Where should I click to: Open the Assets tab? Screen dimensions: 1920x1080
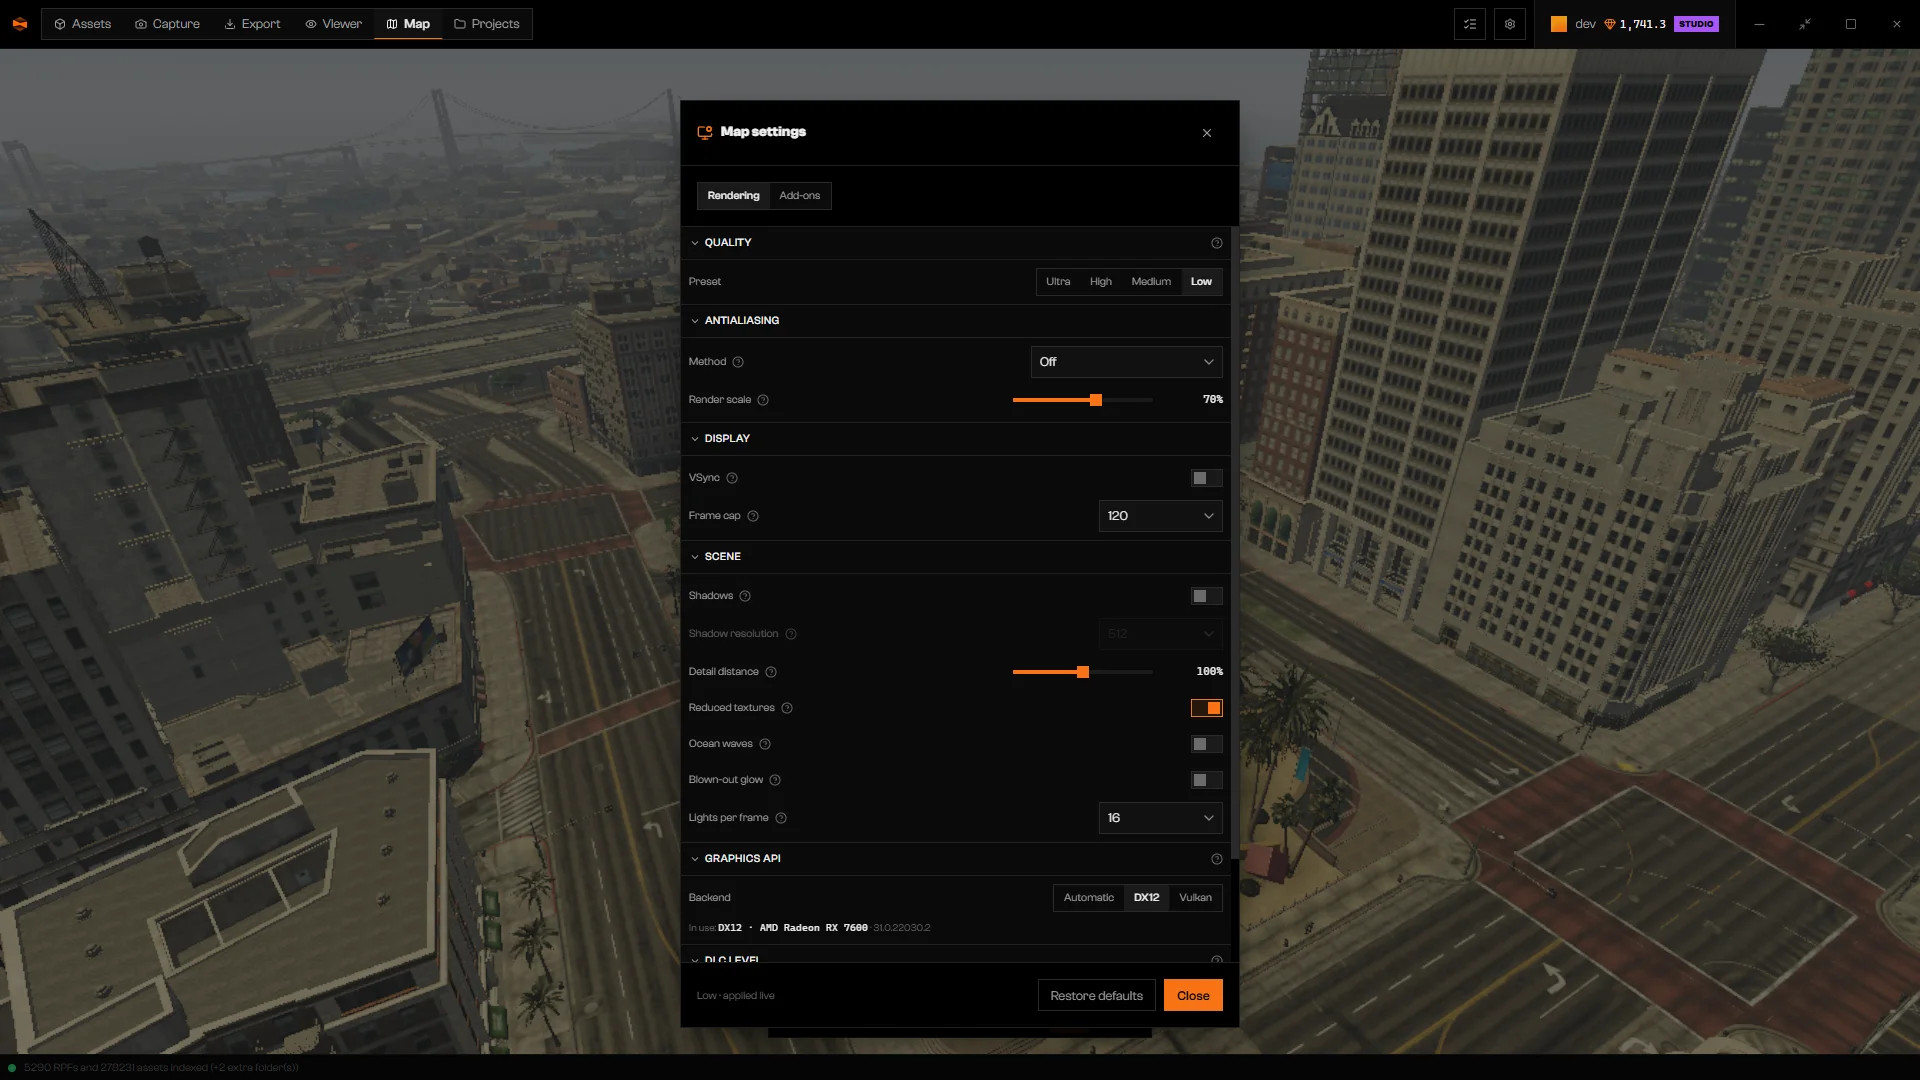tap(83, 24)
